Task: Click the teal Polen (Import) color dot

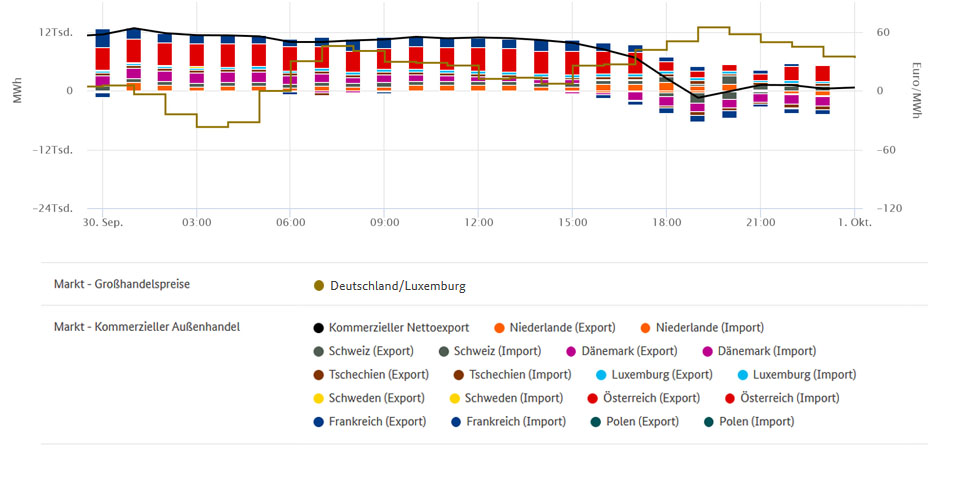Action: [x=708, y=422]
